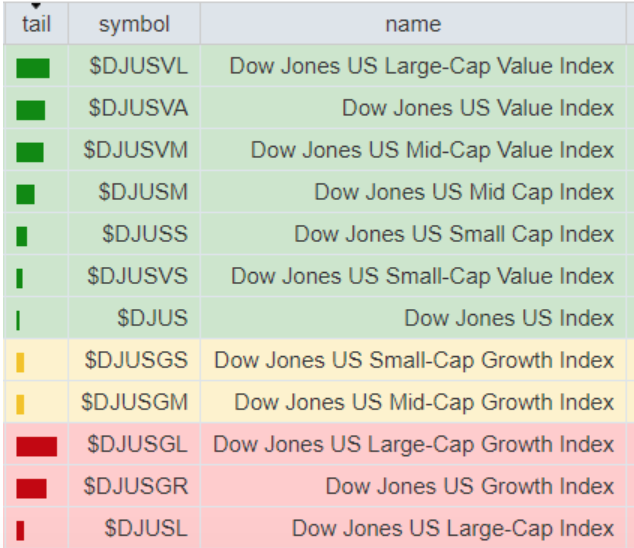Click the symbol column header

click(x=134, y=24)
